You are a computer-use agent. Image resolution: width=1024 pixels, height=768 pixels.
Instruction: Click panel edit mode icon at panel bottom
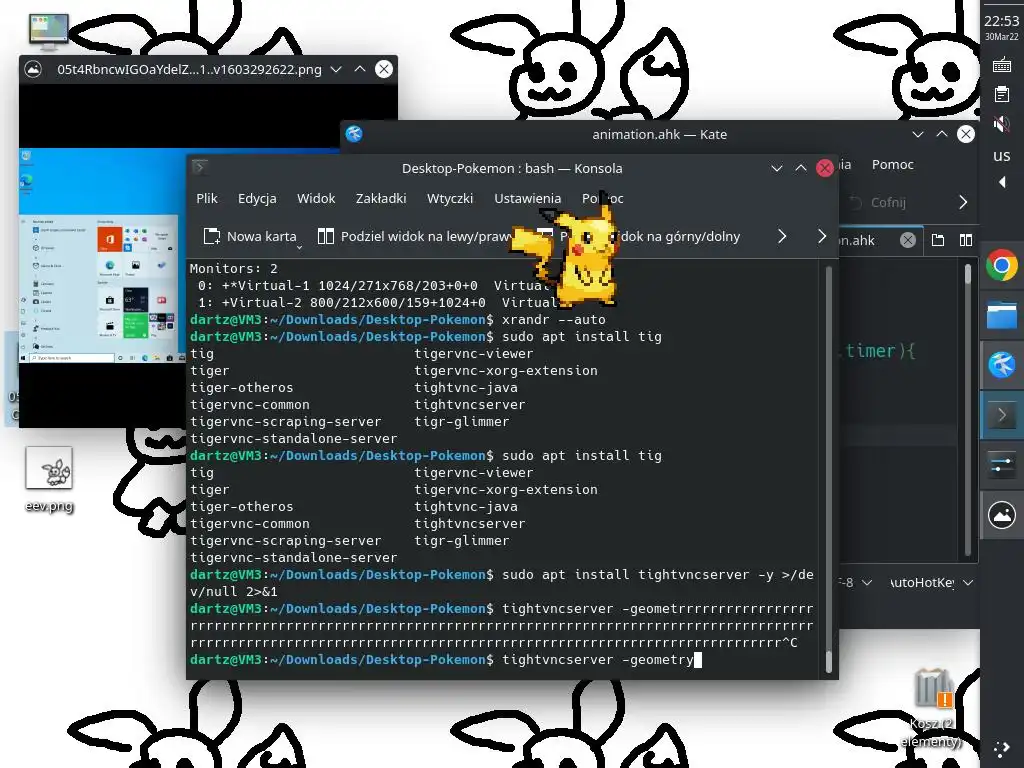click(1002, 749)
